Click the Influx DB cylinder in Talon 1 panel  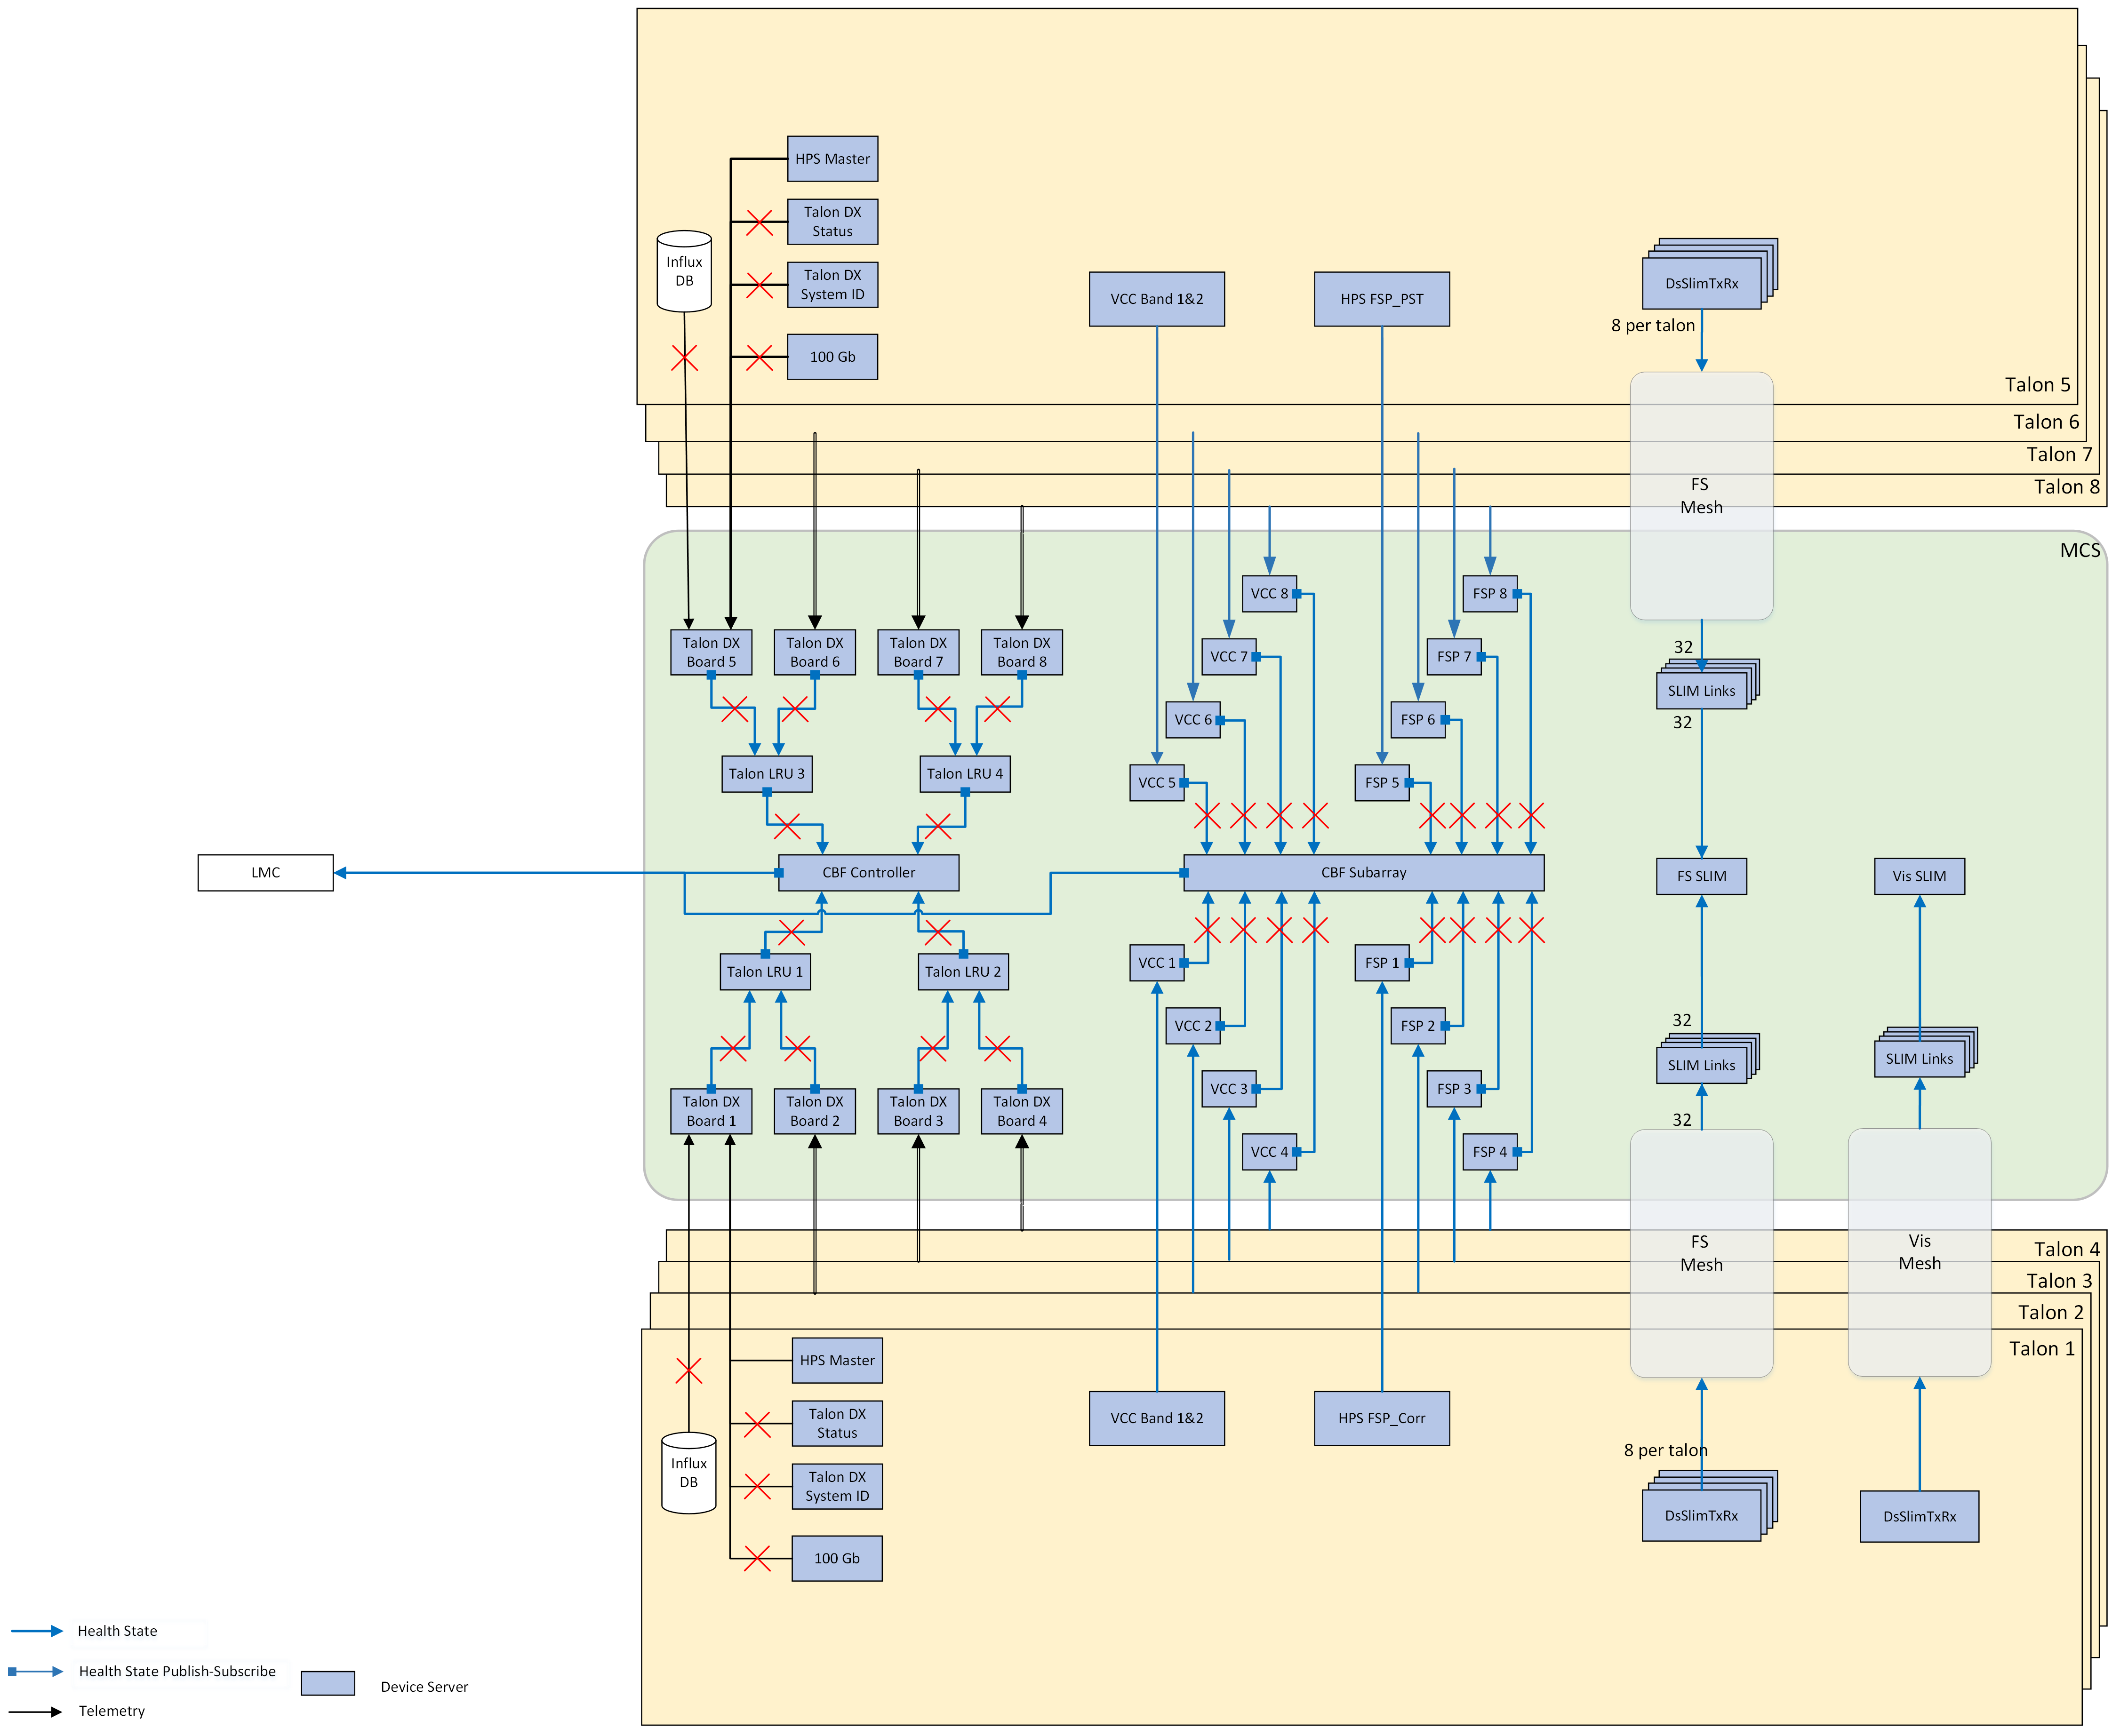pos(689,1473)
